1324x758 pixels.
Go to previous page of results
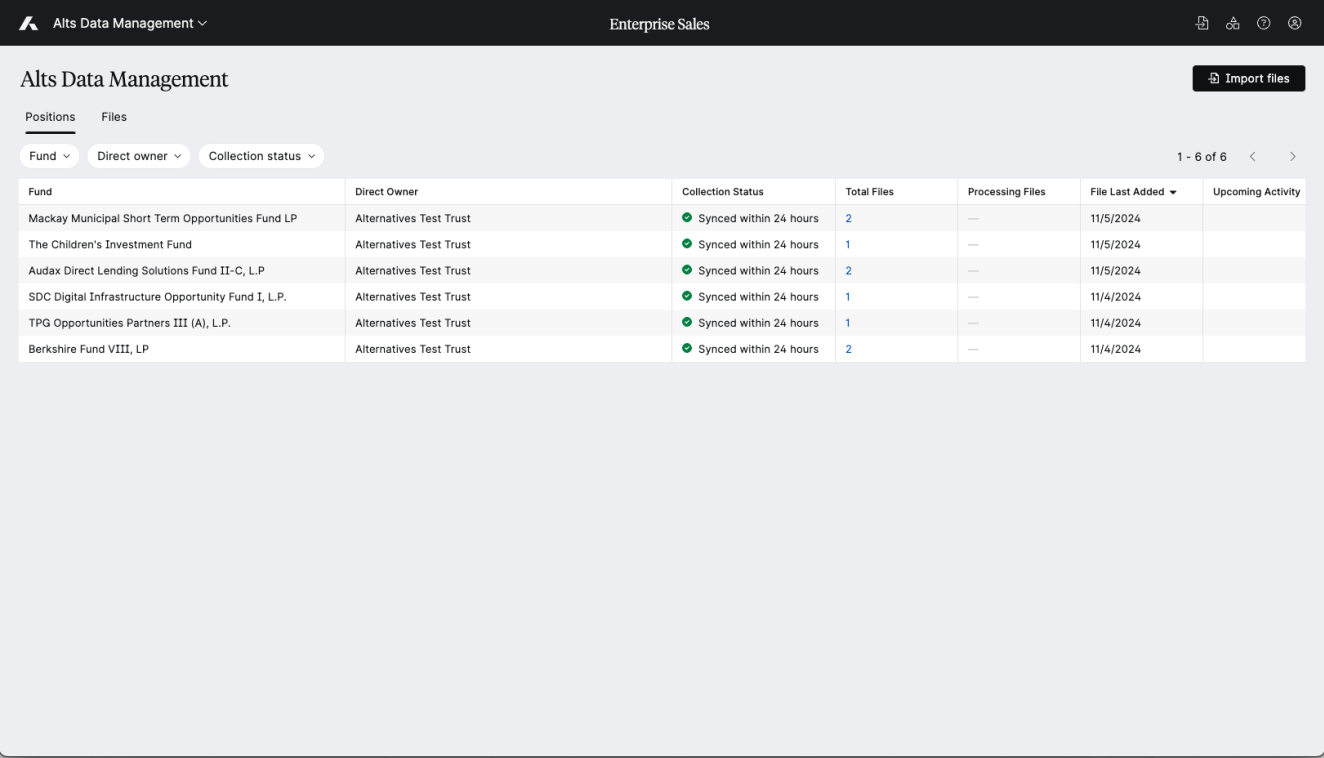pos(1252,157)
